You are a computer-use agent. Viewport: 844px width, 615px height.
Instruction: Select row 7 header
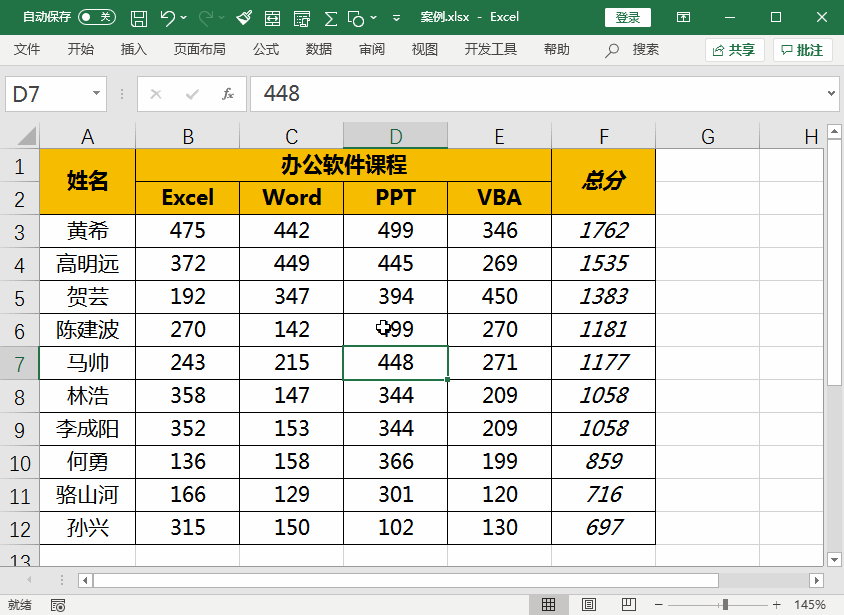pos(19,364)
